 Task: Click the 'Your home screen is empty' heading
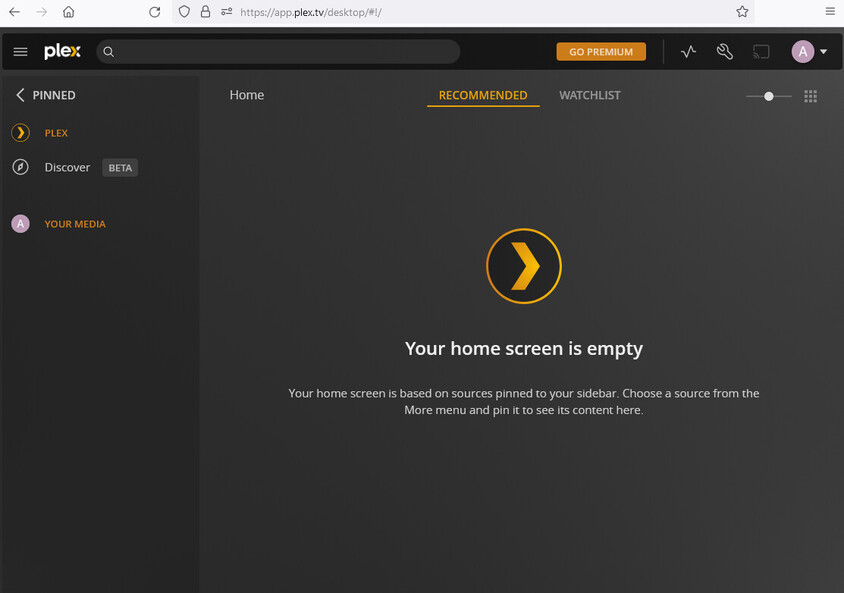(524, 349)
